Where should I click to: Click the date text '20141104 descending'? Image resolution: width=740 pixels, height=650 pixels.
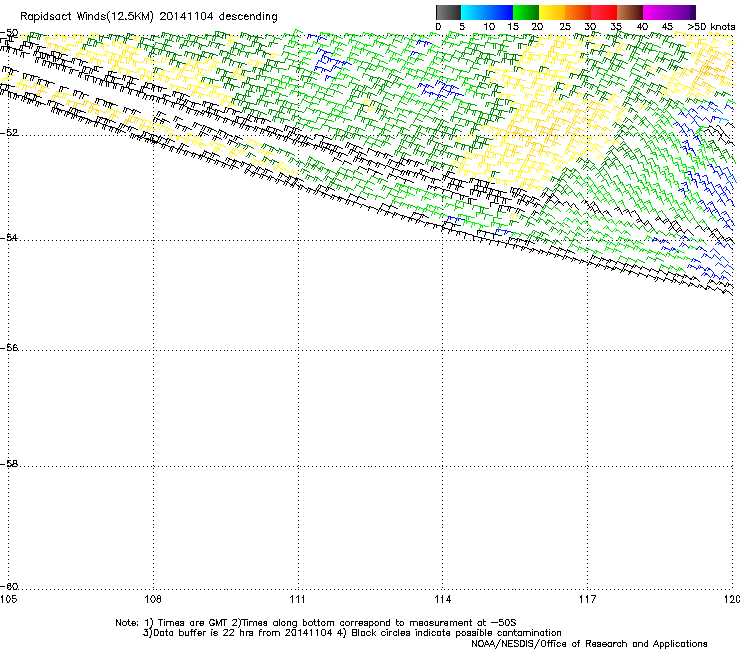218,17
